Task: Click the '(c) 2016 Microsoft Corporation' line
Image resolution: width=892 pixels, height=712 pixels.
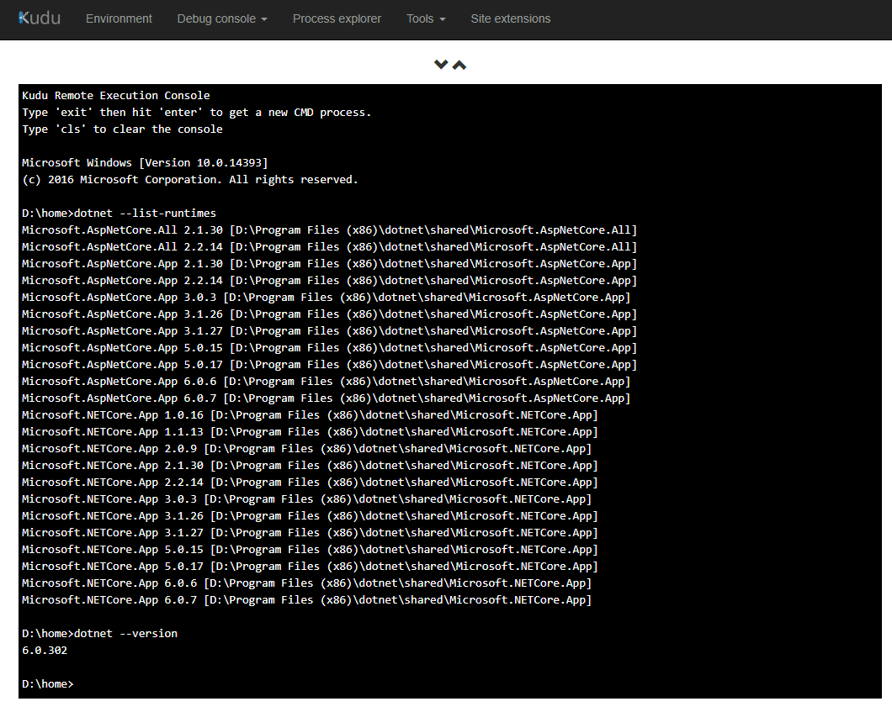Action: click(x=190, y=180)
